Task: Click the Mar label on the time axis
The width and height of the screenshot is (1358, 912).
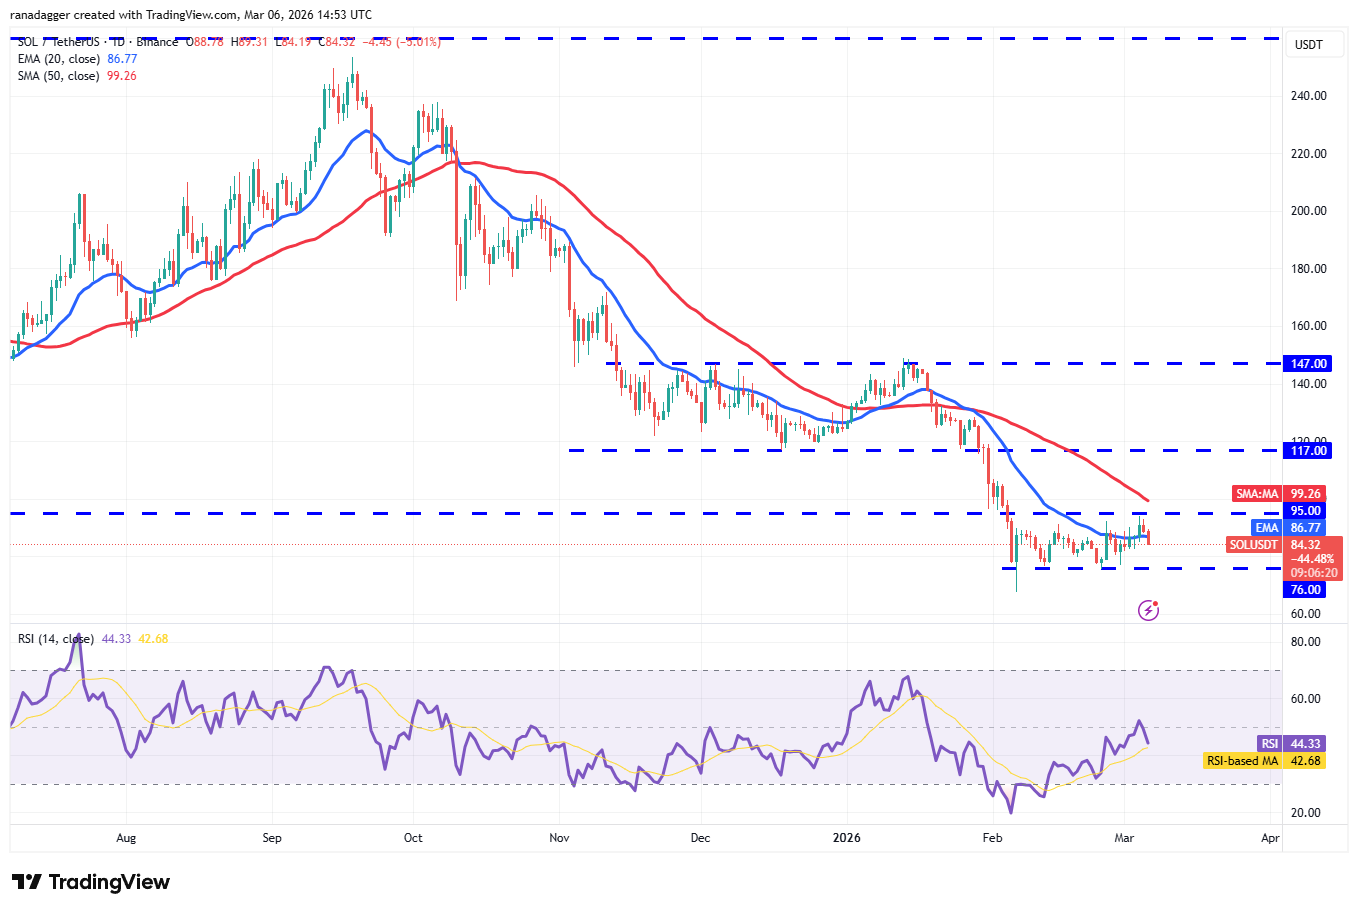Action: (x=1124, y=838)
